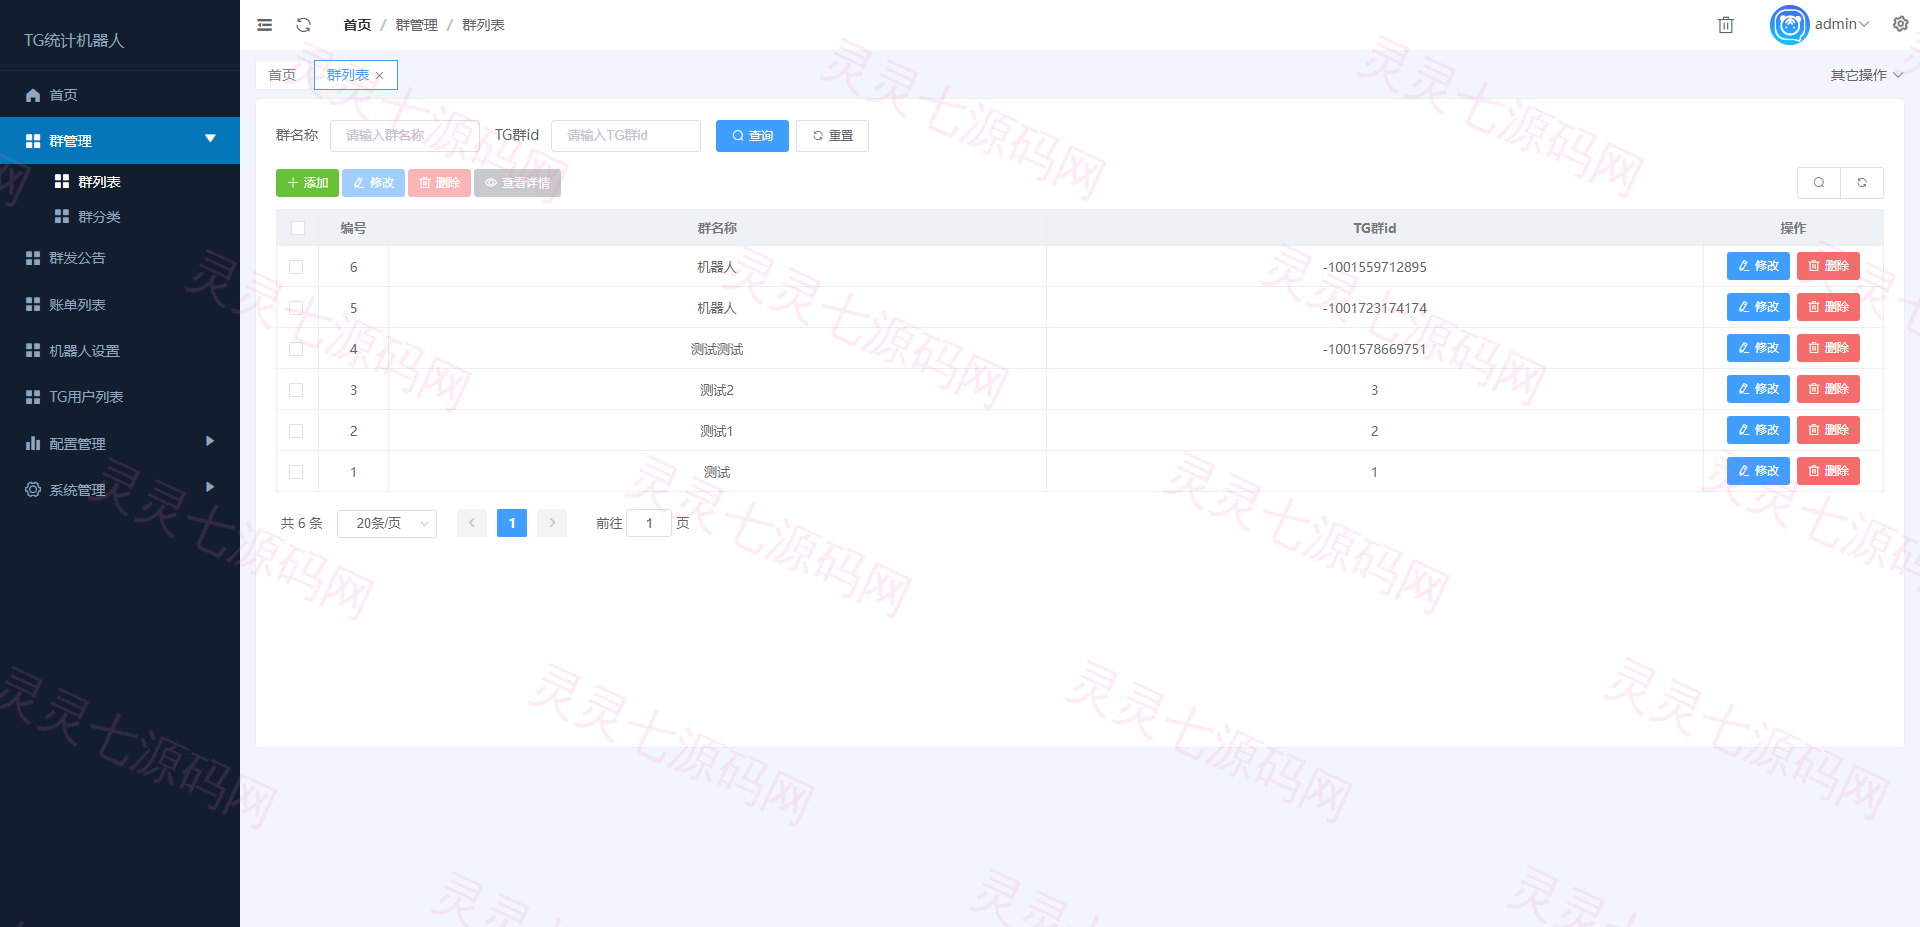Check the row numbered 5
Viewport: 1920px width, 927px height.
[296, 308]
